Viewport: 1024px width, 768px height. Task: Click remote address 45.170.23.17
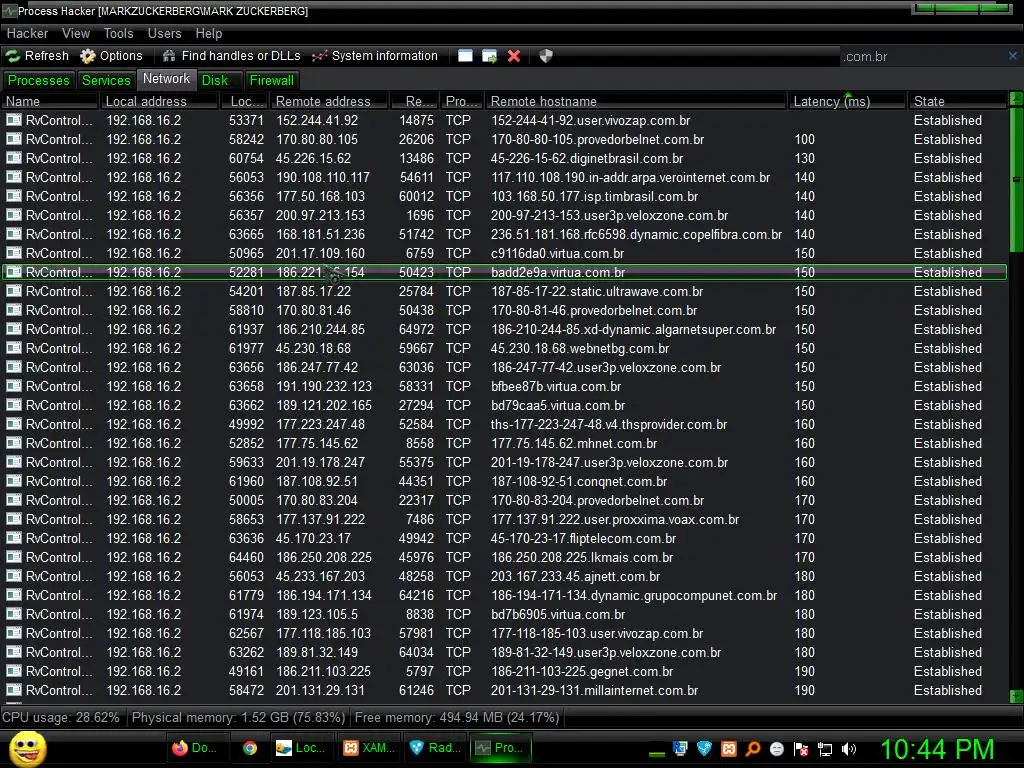[x=313, y=538]
